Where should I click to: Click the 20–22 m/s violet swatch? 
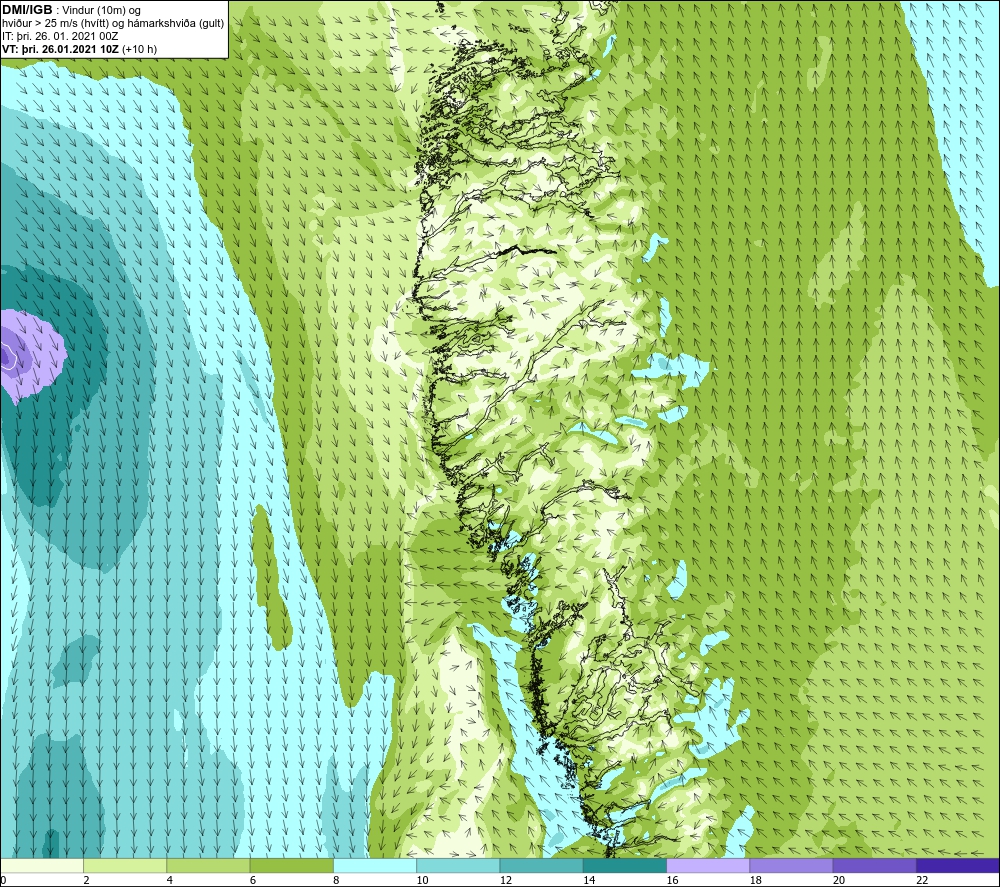(x=874, y=865)
